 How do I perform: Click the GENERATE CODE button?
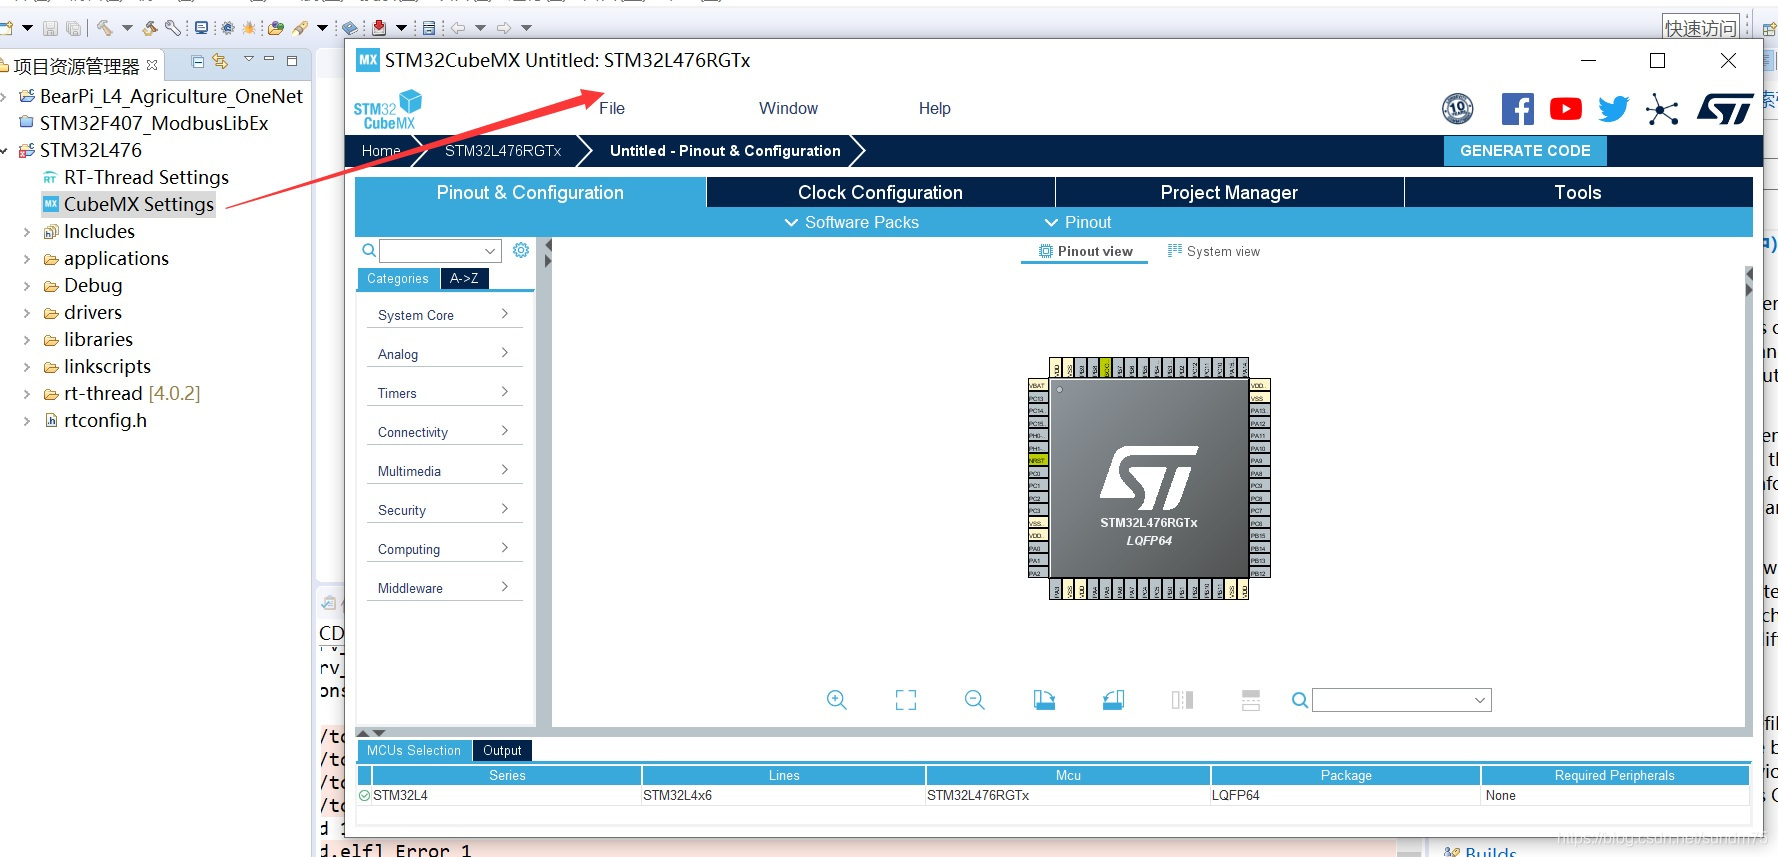(x=1525, y=151)
